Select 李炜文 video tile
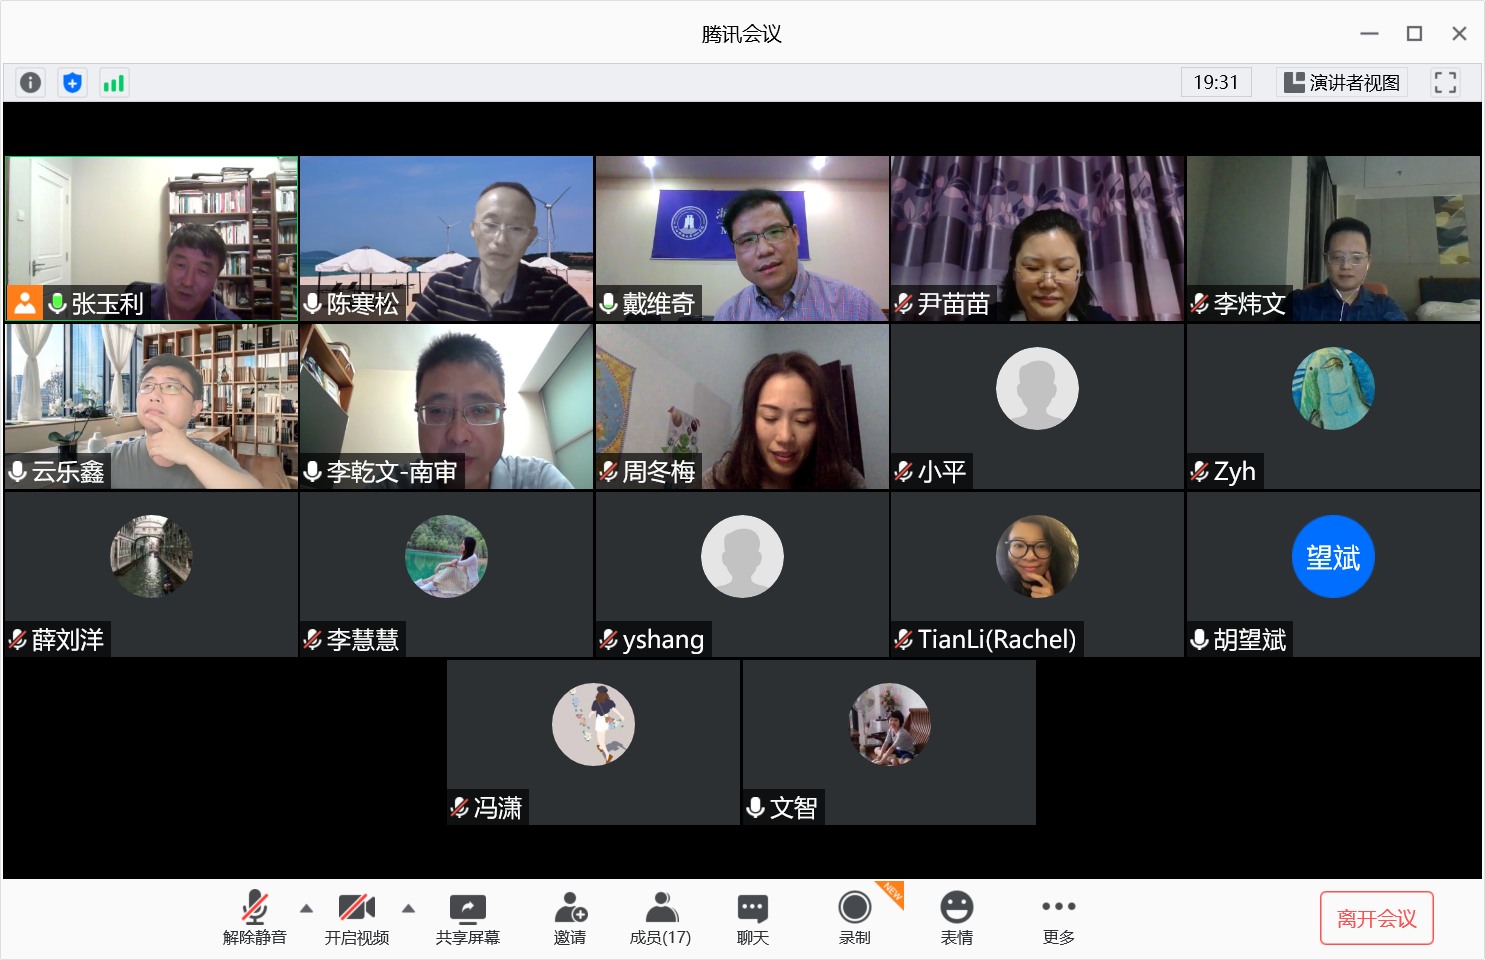 tap(1333, 238)
